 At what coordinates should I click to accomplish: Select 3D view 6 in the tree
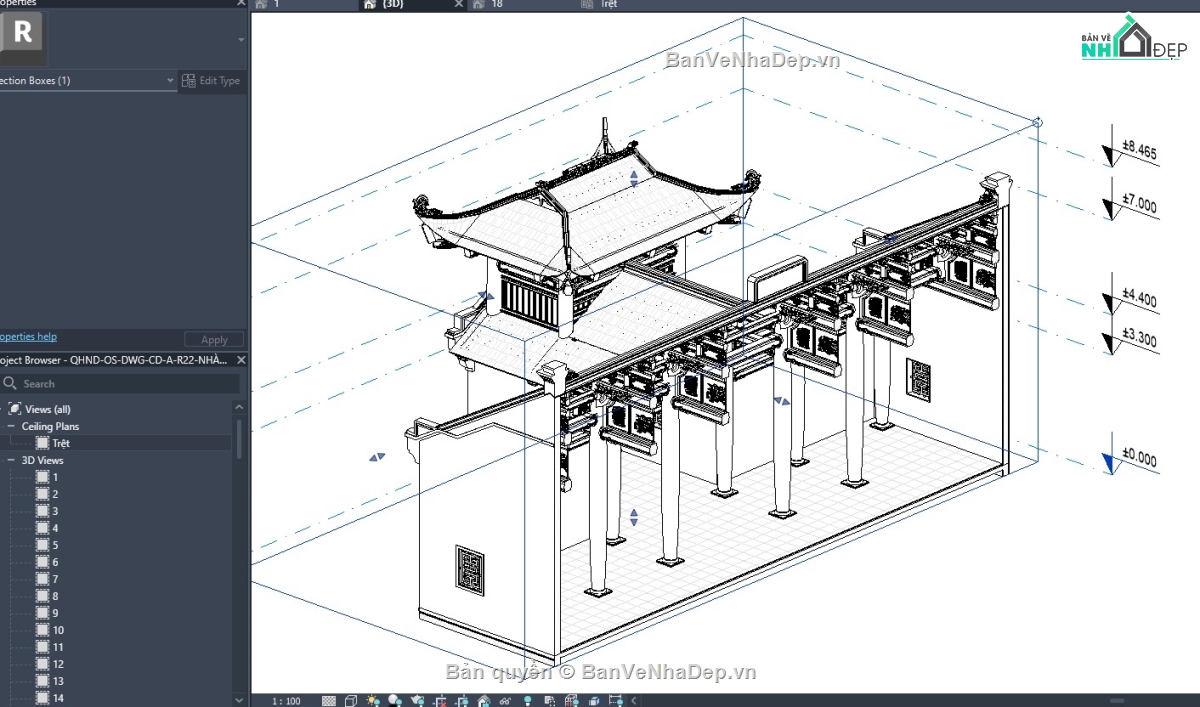pos(55,562)
